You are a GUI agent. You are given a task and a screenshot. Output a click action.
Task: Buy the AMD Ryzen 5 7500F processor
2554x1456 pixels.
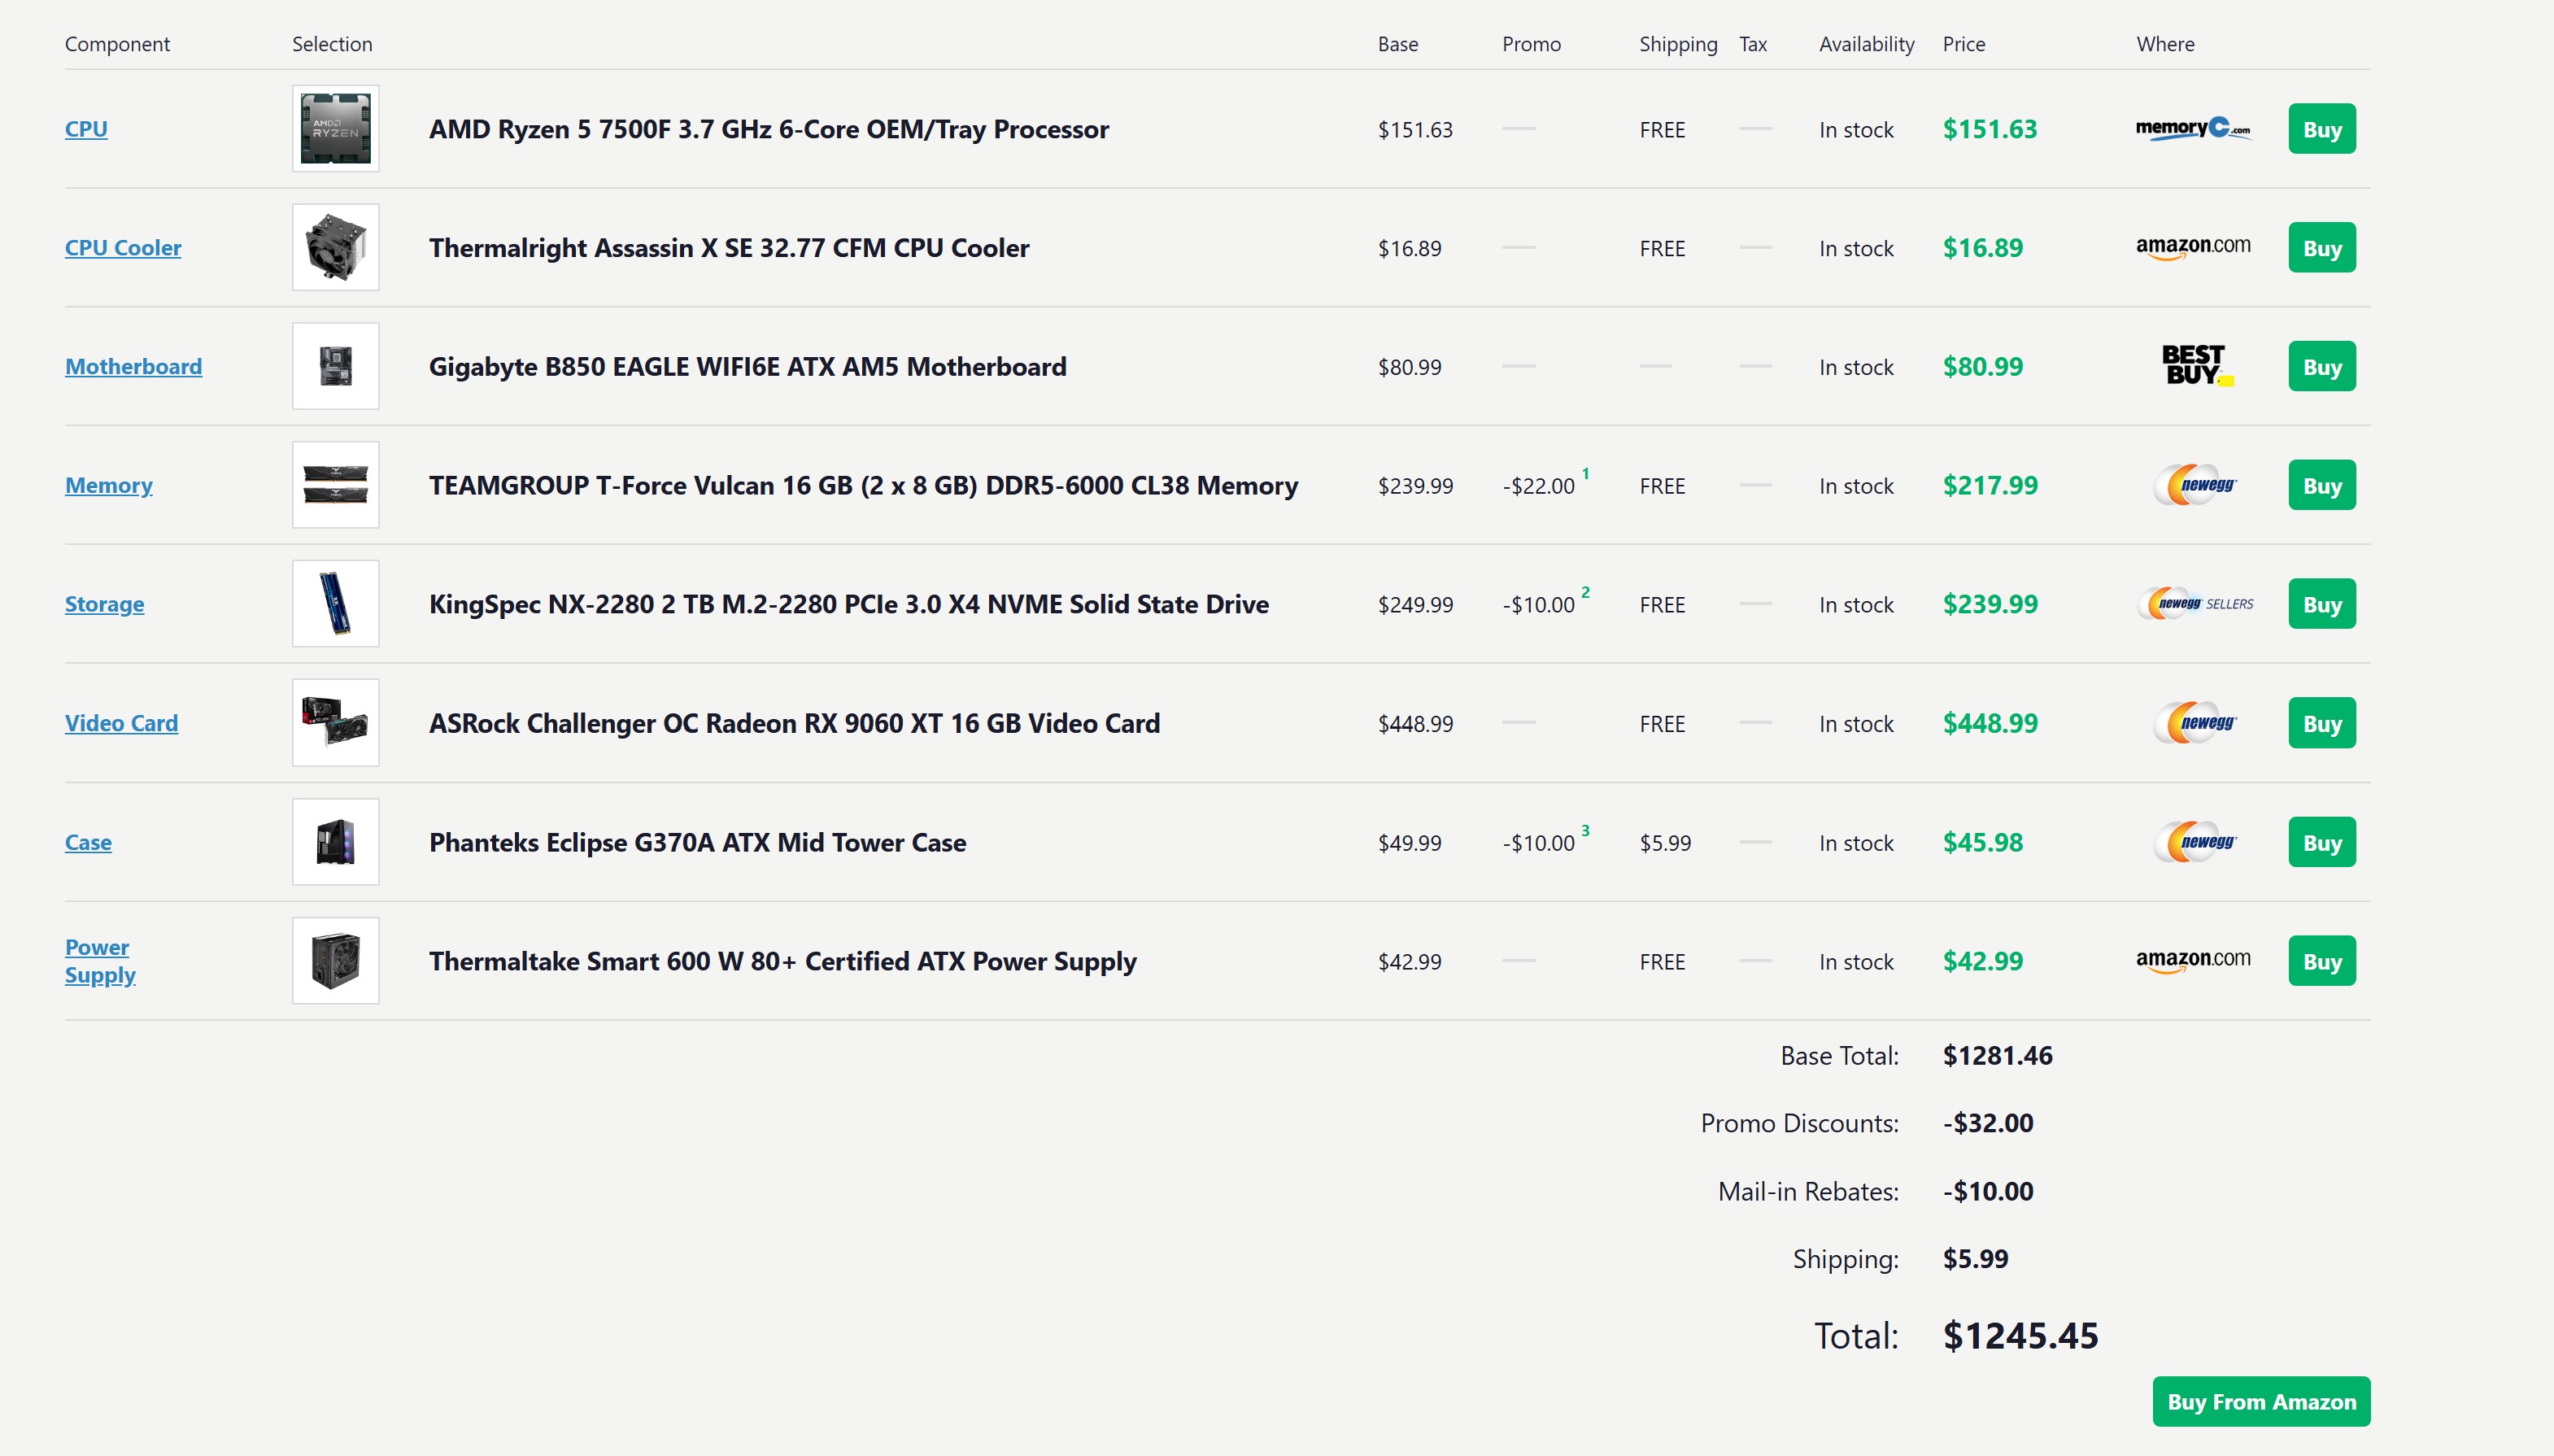tap(2322, 129)
